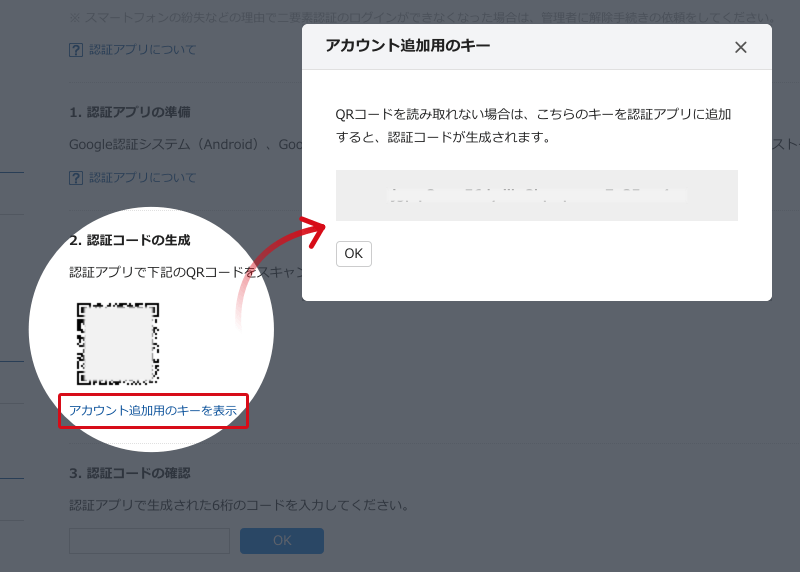800x572 pixels.
Task: Click dialog message starting QRコードを読み取れない場合は
Action: tap(533, 126)
